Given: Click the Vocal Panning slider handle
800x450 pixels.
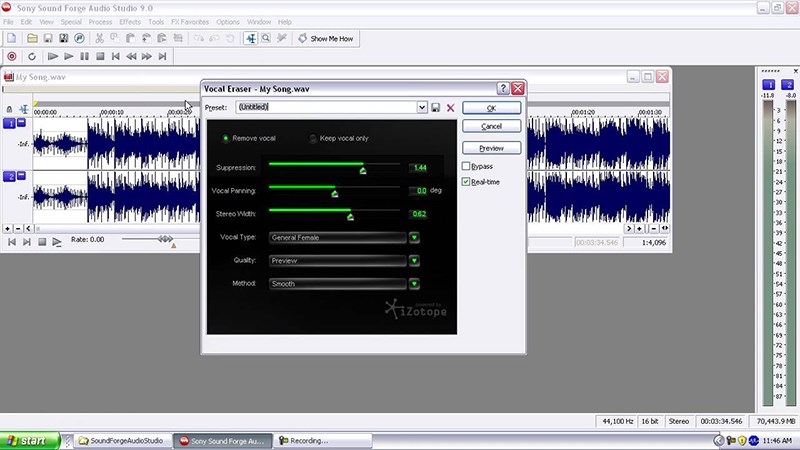Looking at the screenshot, I should 335,193.
